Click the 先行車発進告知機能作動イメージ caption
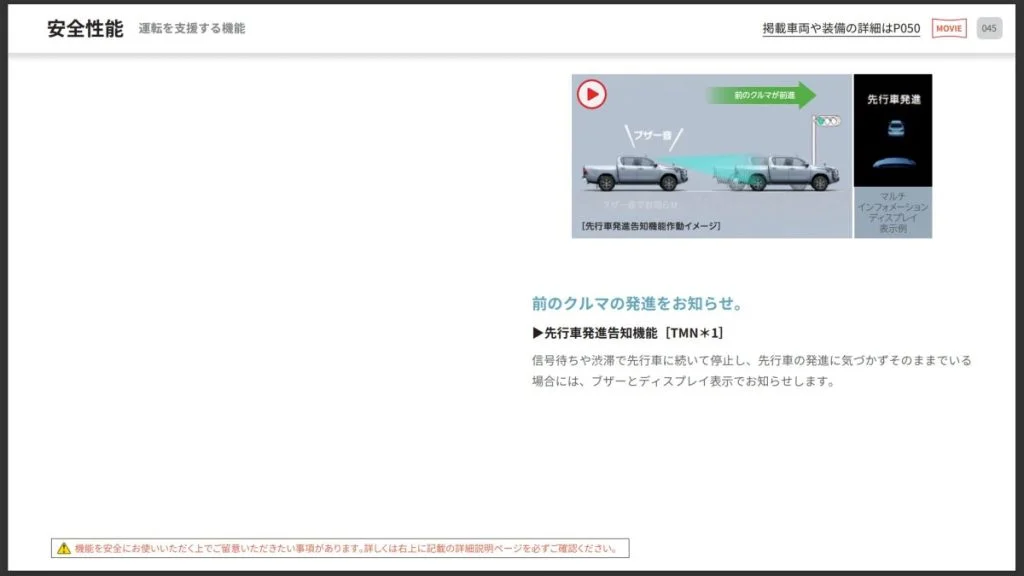 point(650,226)
